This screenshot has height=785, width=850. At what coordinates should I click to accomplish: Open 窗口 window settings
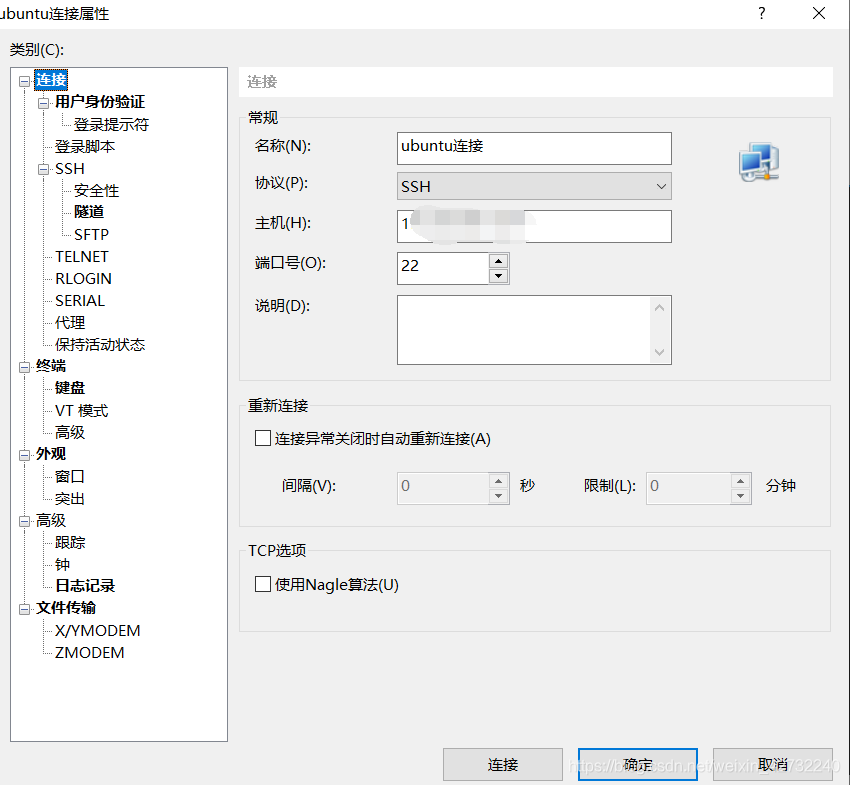(70, 476)
